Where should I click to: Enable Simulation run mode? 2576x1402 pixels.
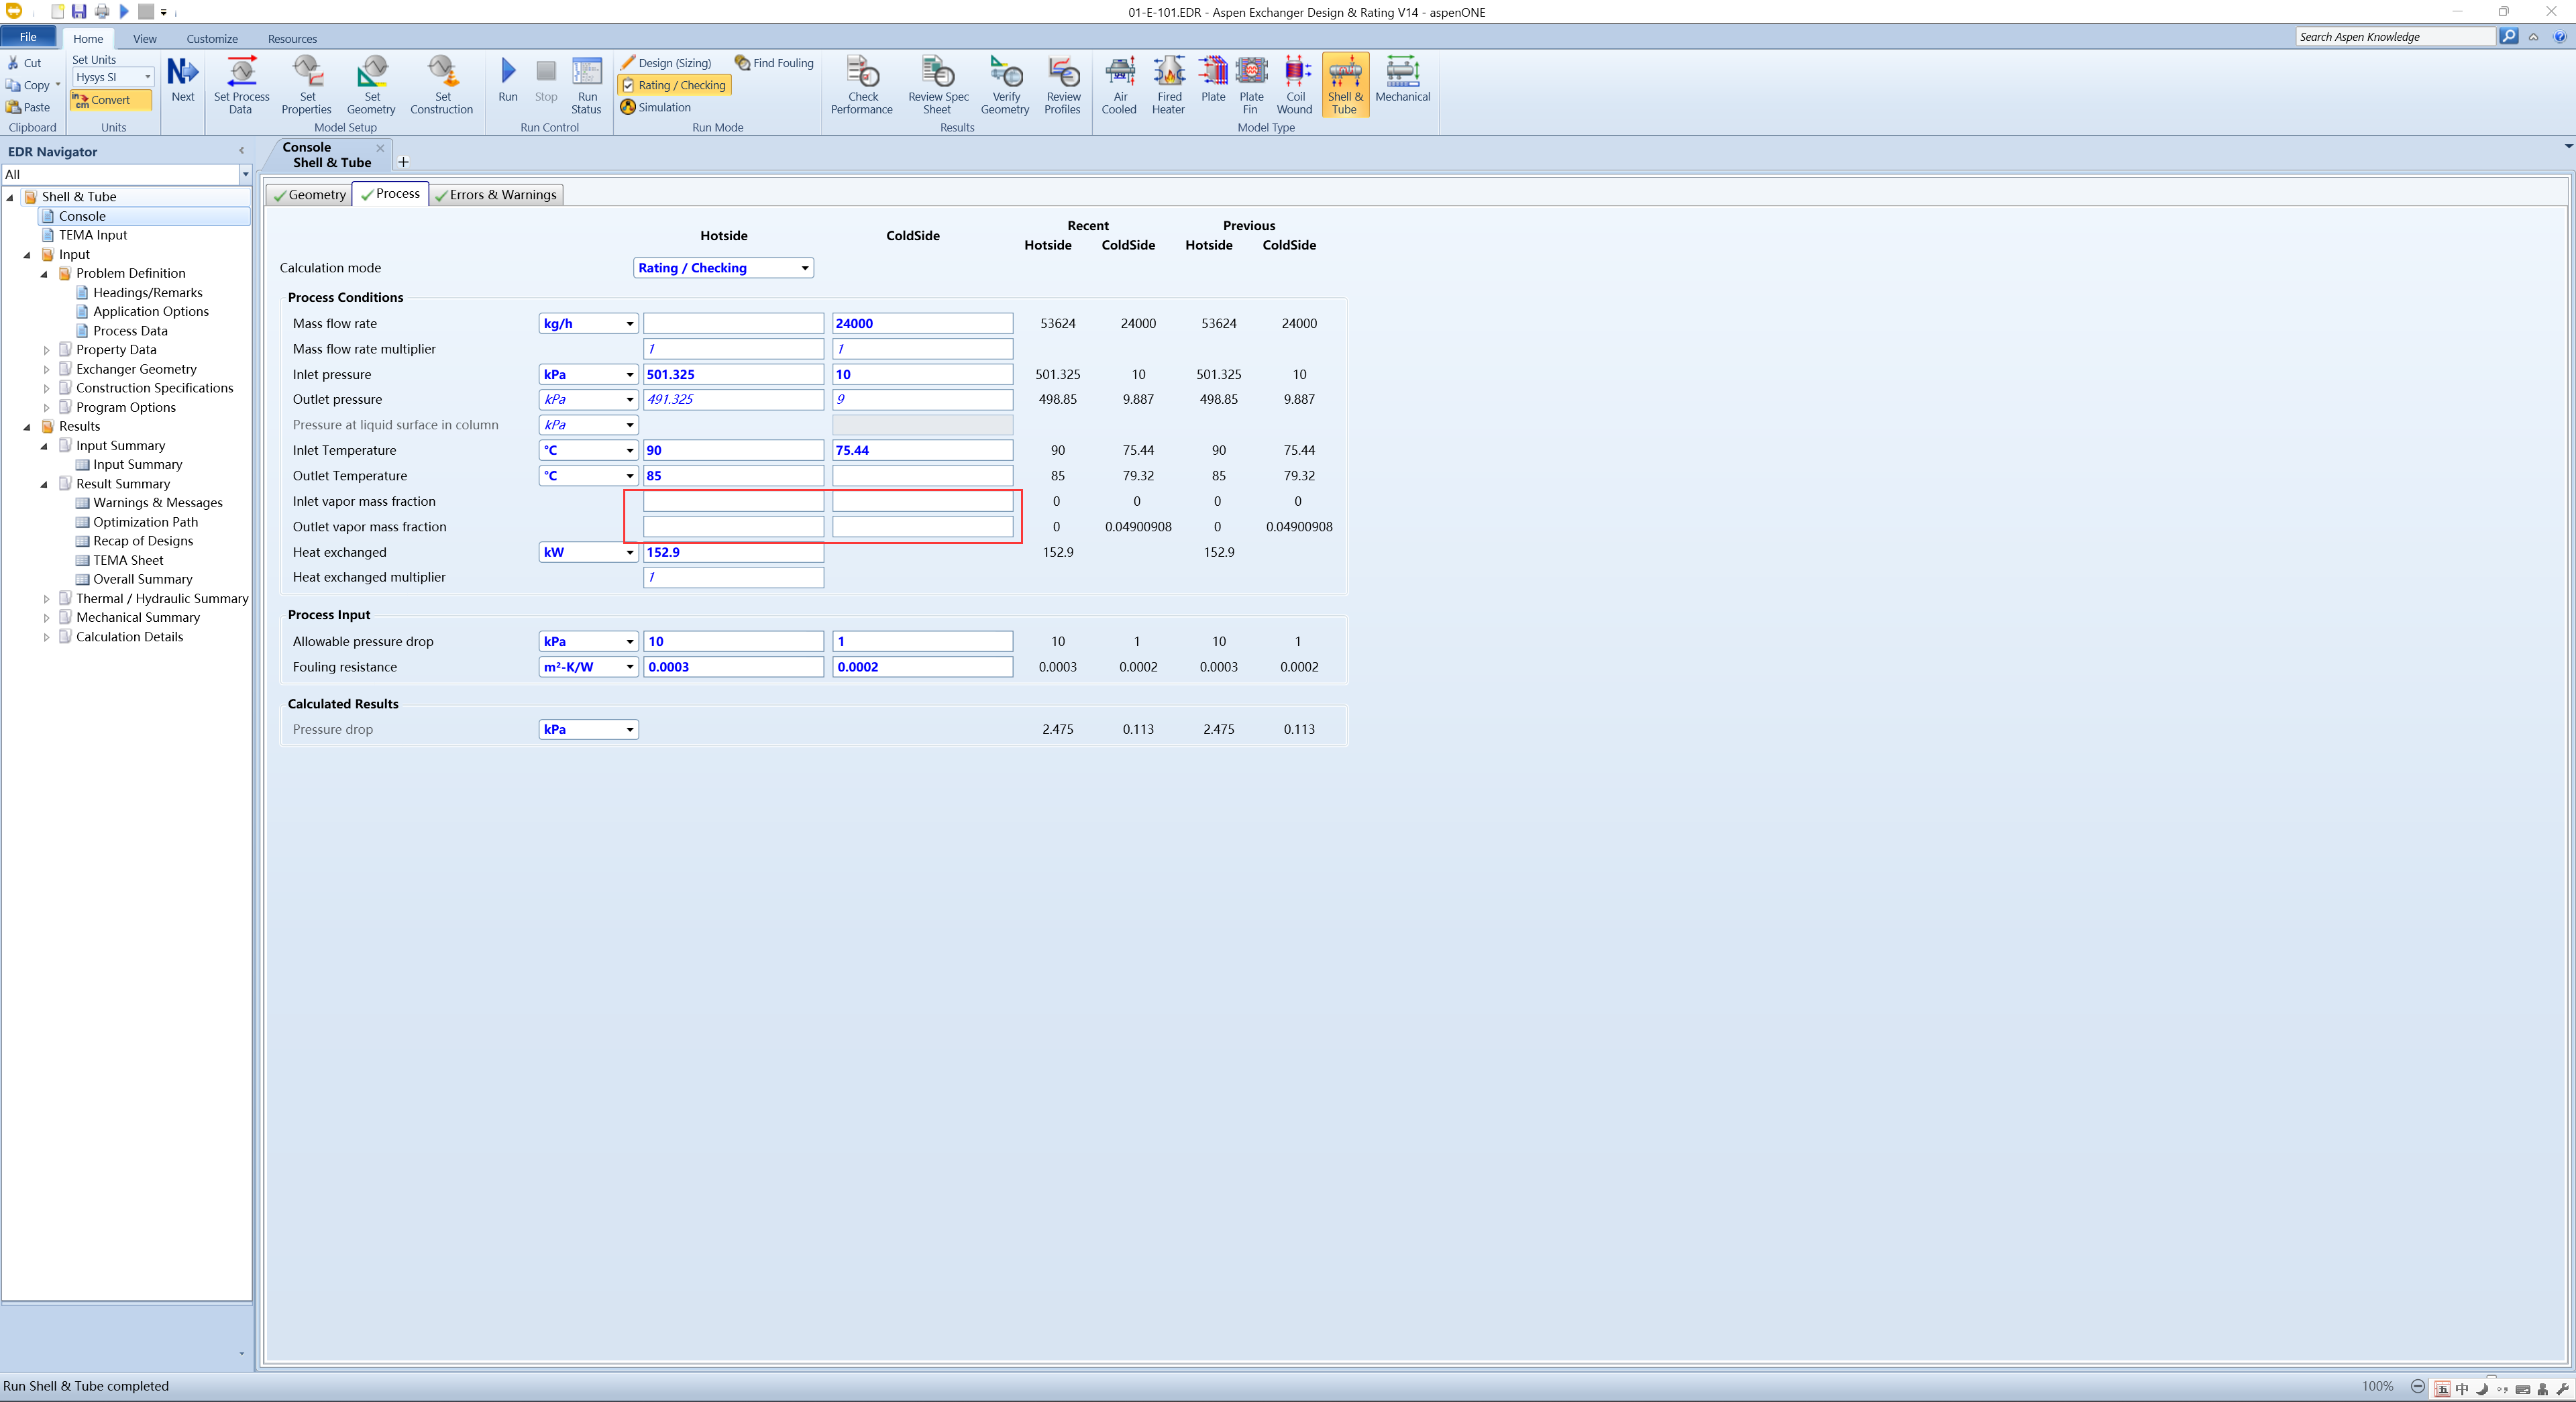(658, 107)
